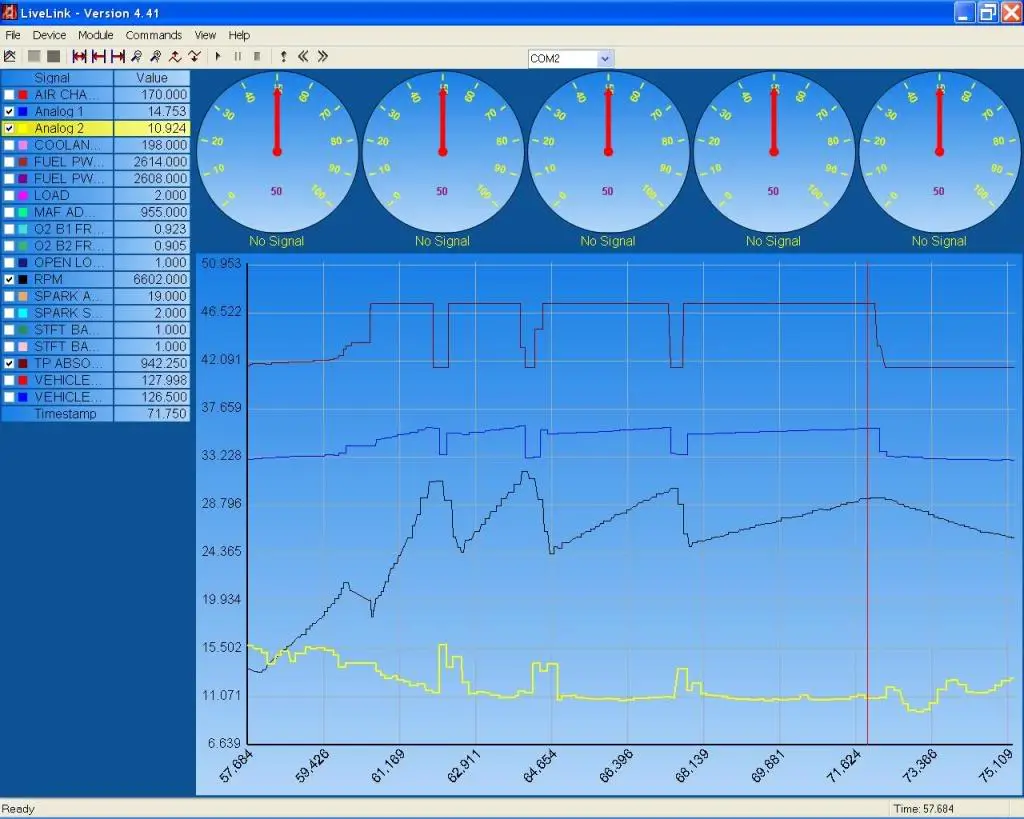This screenshot has width=1024, height=819.
Task: Click the first gauge dial from left
Action: point(277,152)
